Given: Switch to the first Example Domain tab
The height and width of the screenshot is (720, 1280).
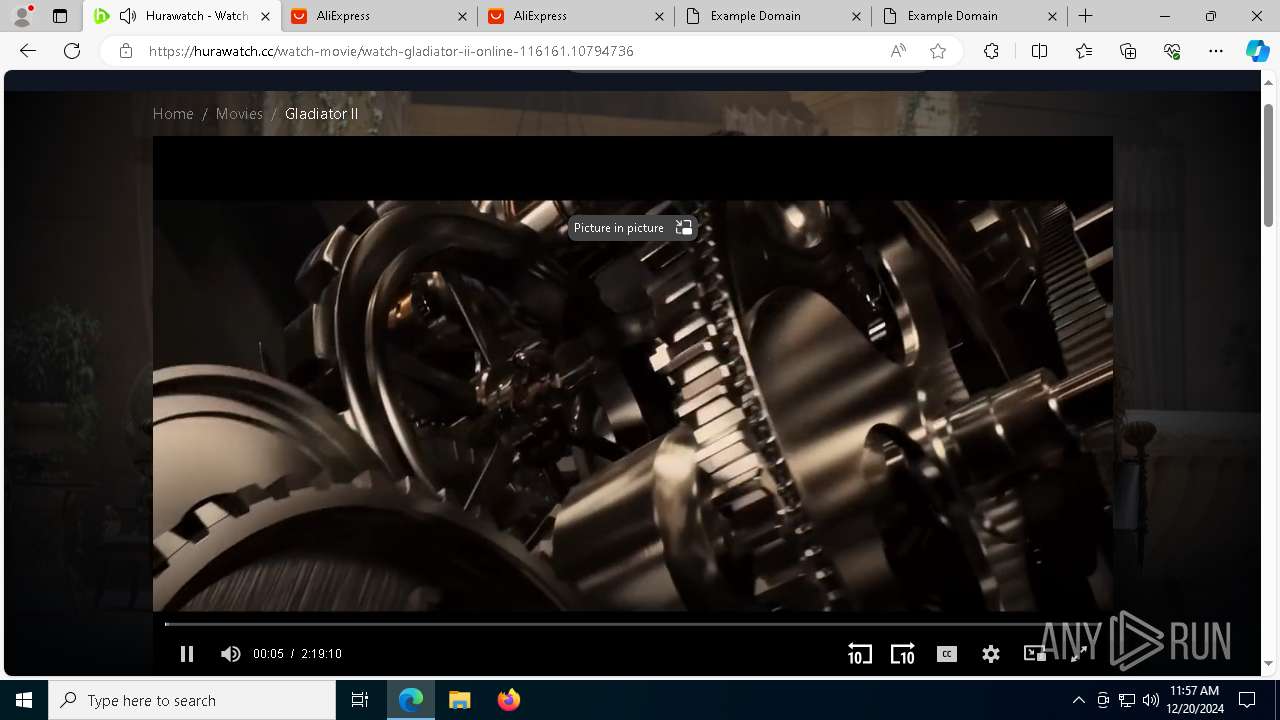Looking at the screenshot, I should (x=772, y=16).
